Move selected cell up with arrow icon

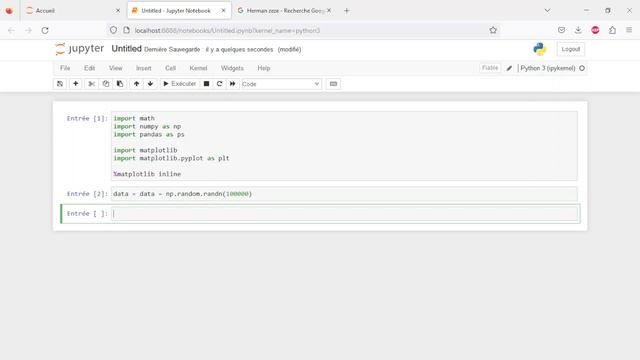(136, 84)
